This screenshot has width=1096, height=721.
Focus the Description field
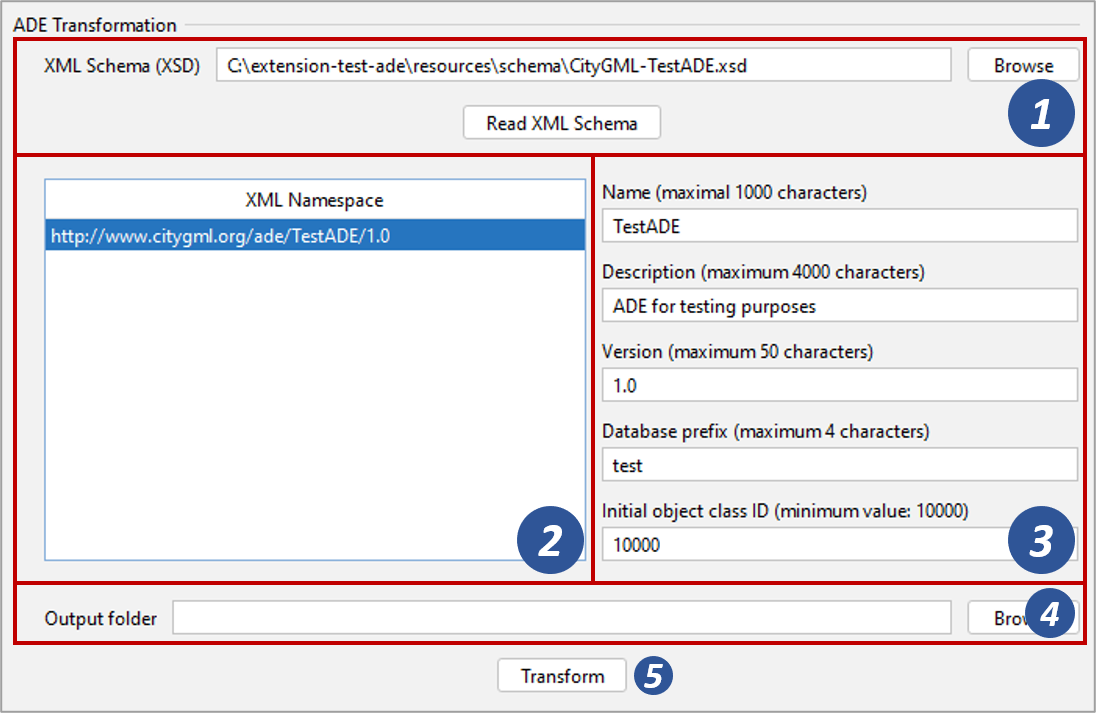pyautogui.click(x=839, y=305)
